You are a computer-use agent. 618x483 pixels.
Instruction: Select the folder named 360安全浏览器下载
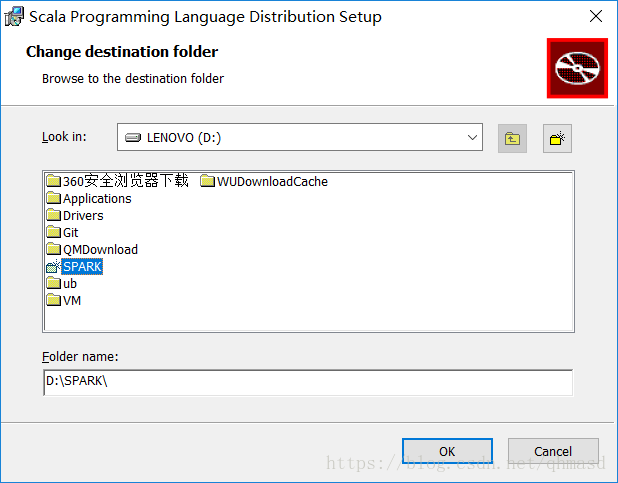pyautogui.click(x=126, y=181)
